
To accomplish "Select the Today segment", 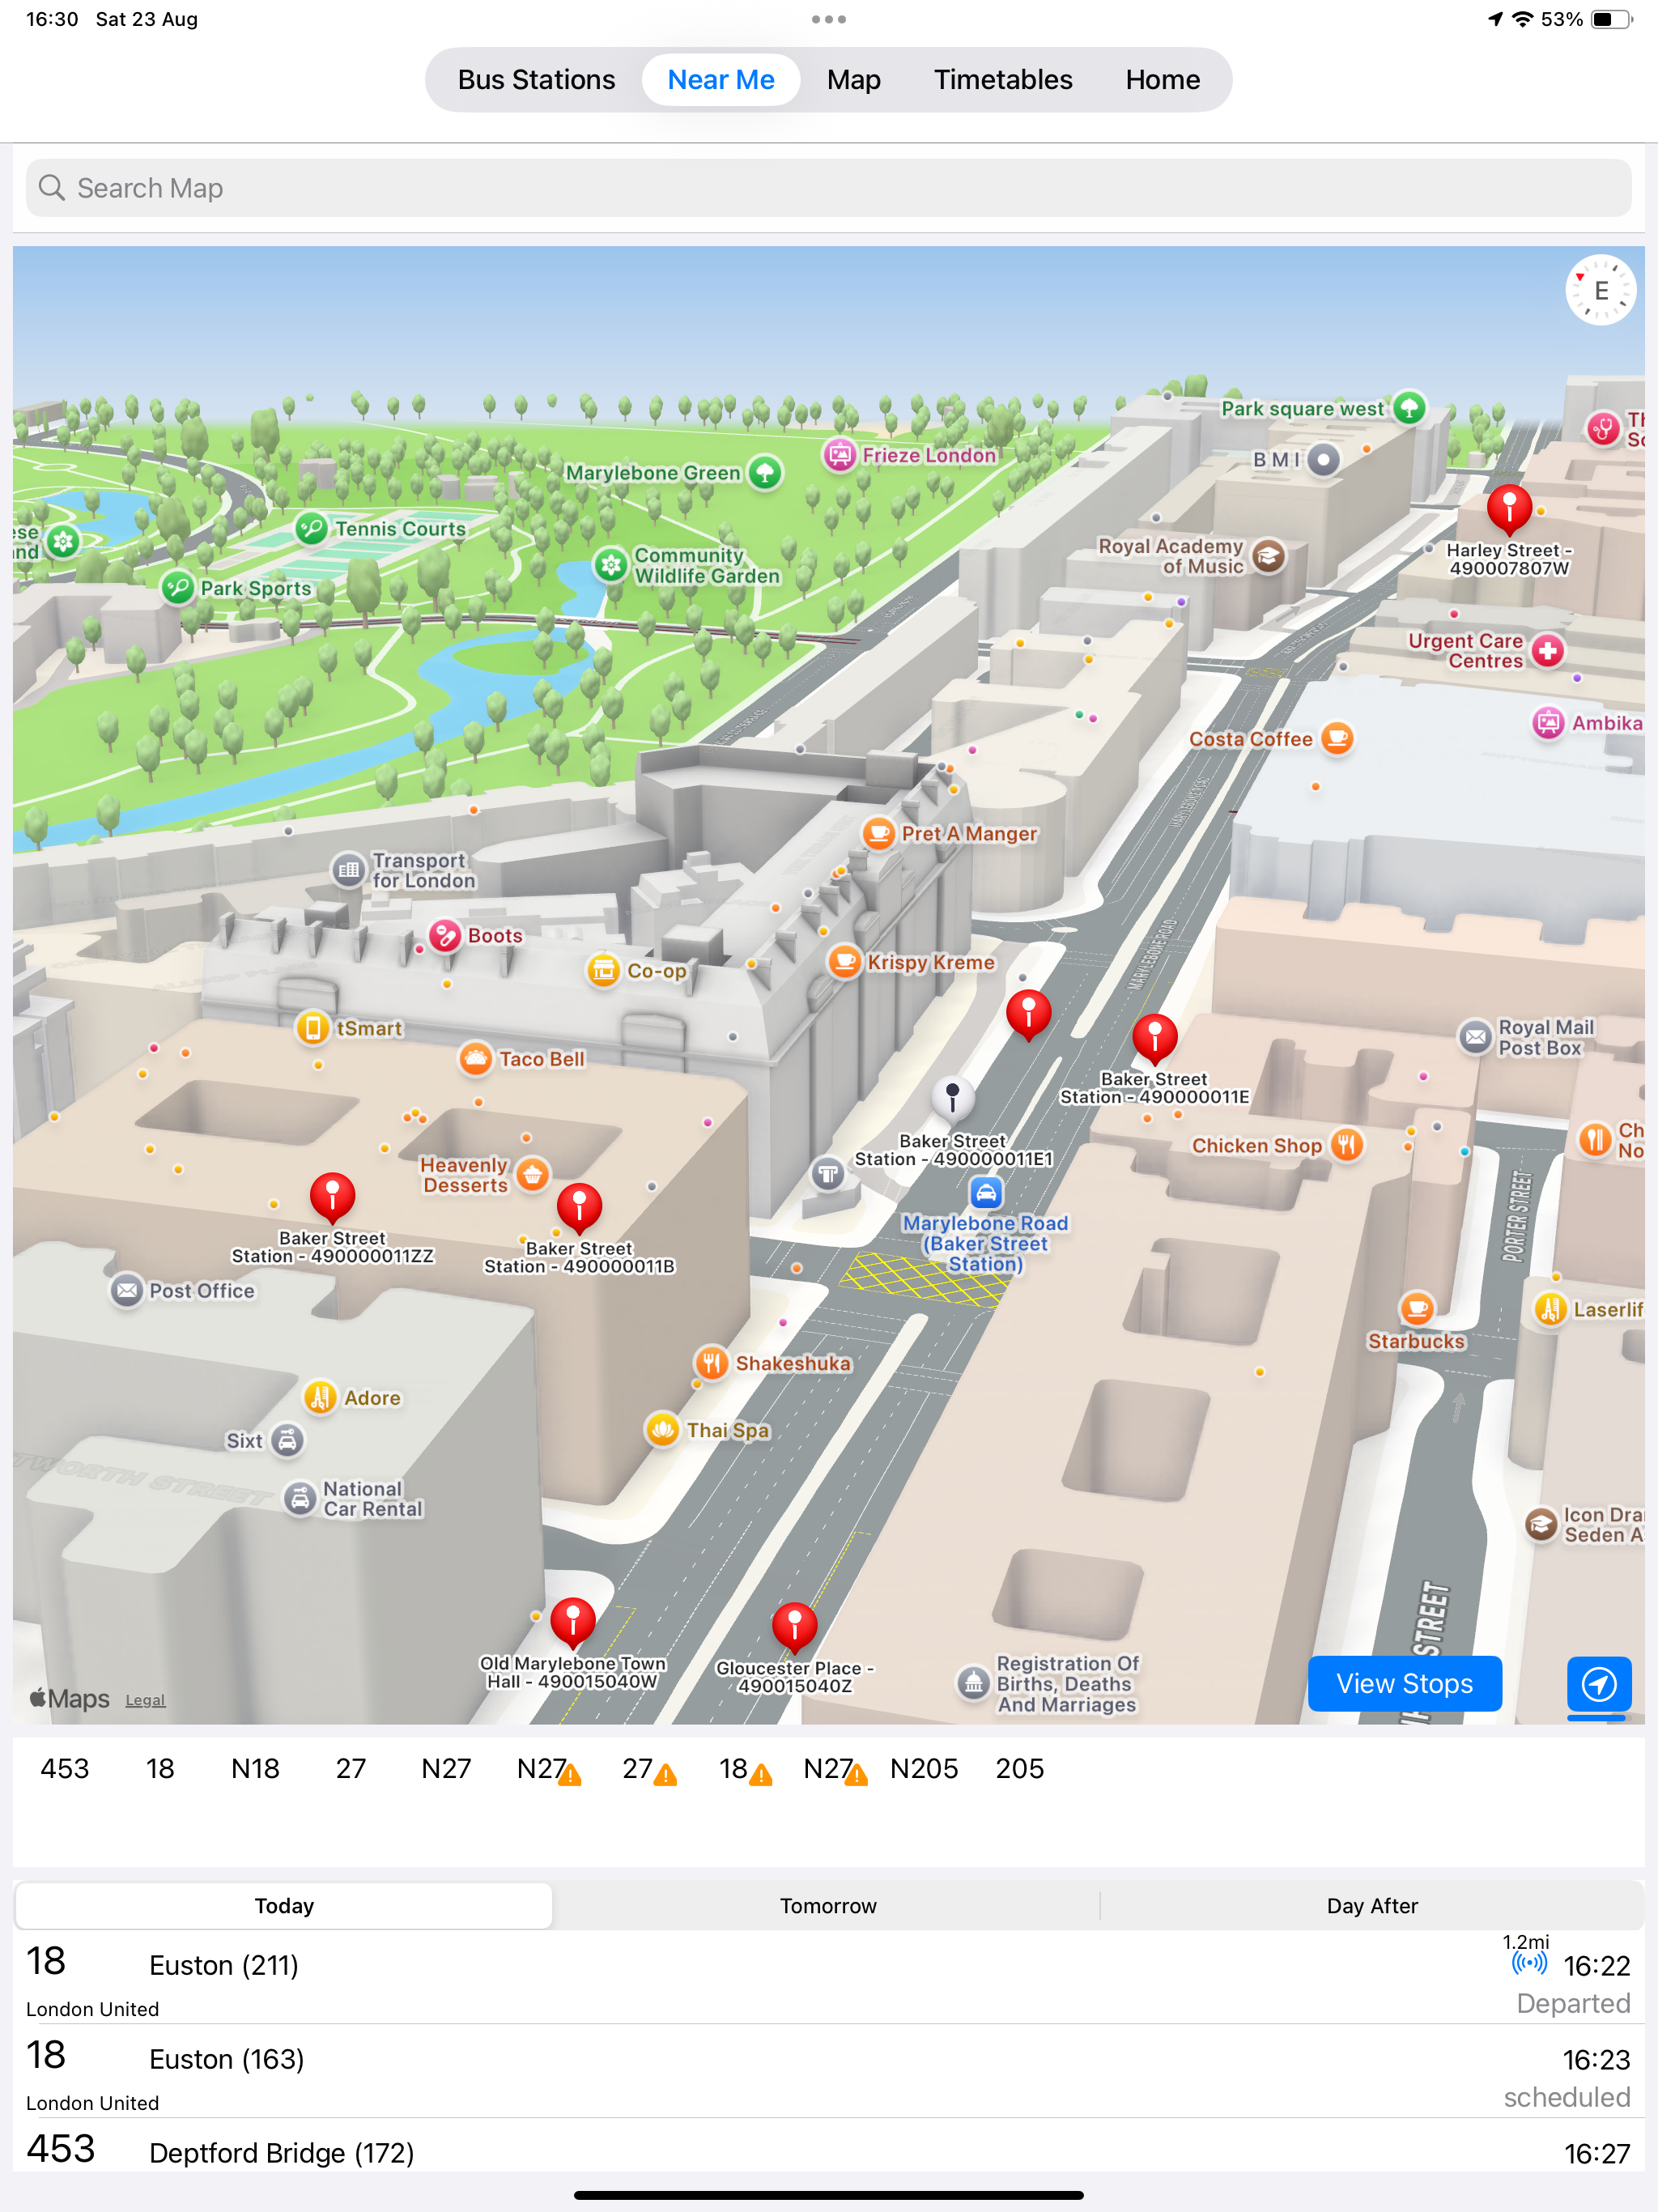I will pyautogui.click(x=284, y=1906).
